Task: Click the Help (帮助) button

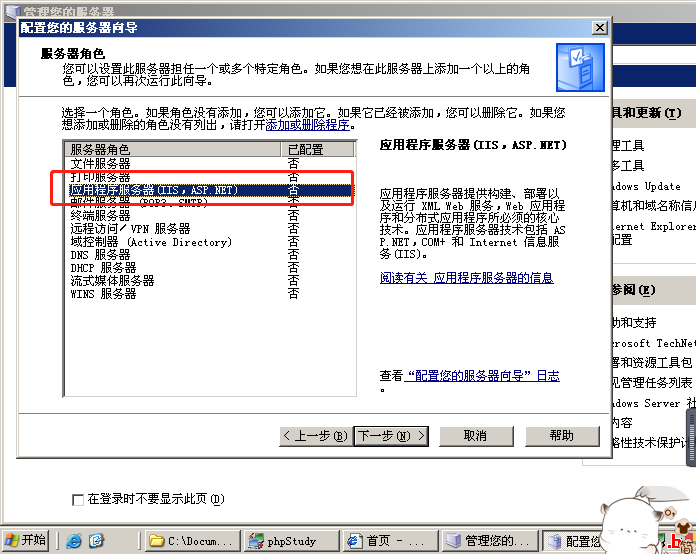Action: 562,436
